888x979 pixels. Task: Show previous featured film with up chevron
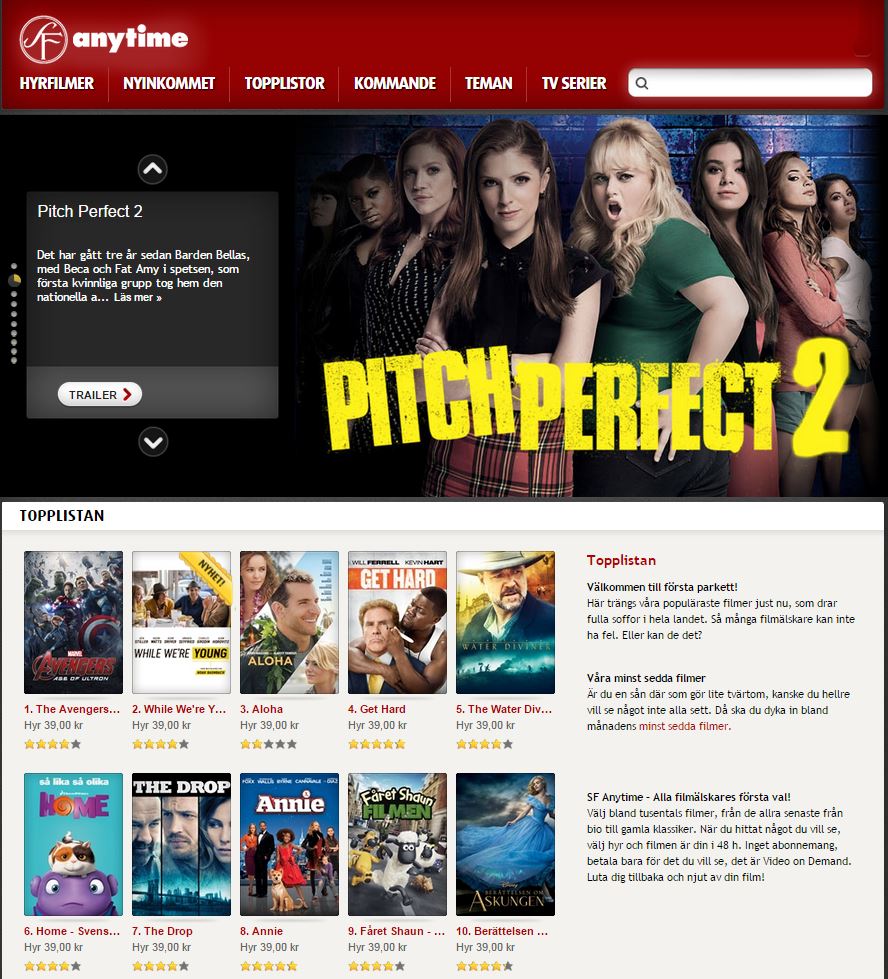(x=152, y=169)
